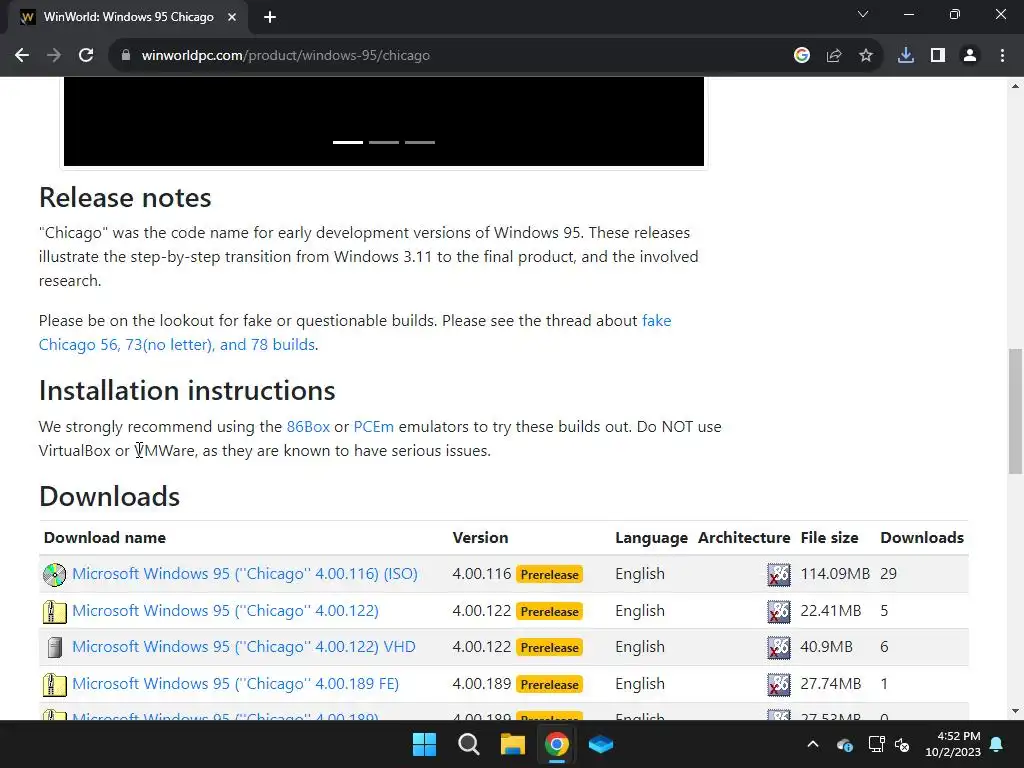Open fake Chicago builds thread link
The width and height of the screenshot is (1024, 768).
click(x=355, y=332)
